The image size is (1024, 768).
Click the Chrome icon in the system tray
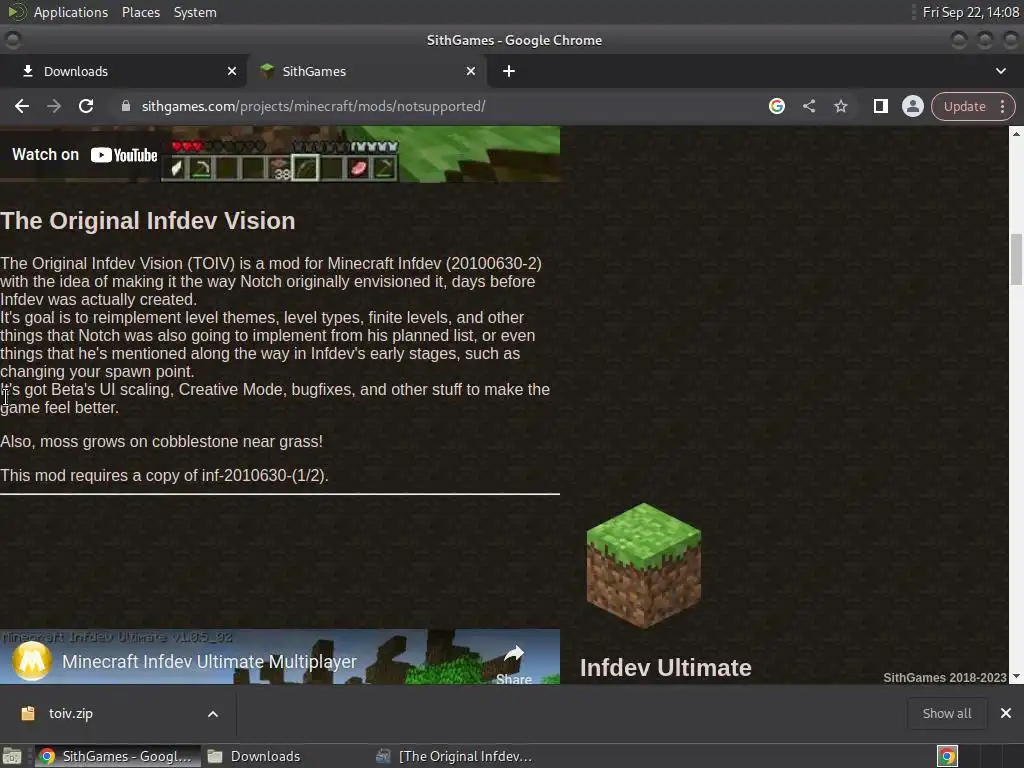coord(947,756)
